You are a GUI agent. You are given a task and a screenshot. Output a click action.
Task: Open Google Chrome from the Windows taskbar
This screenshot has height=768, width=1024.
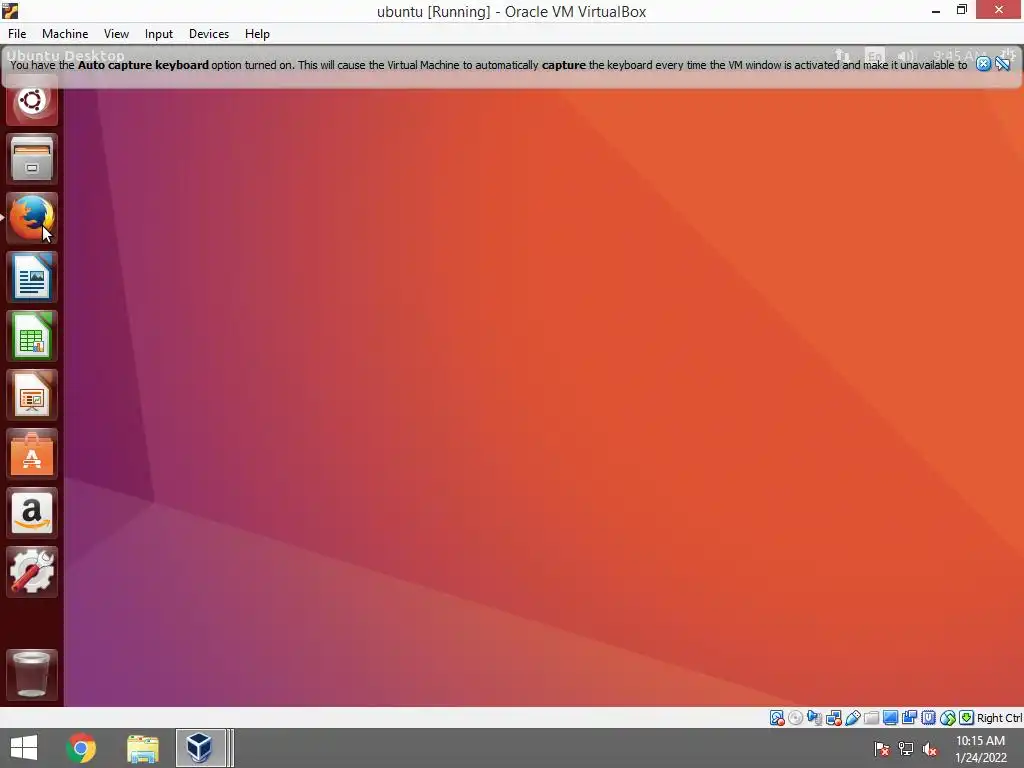coord(81,748)
